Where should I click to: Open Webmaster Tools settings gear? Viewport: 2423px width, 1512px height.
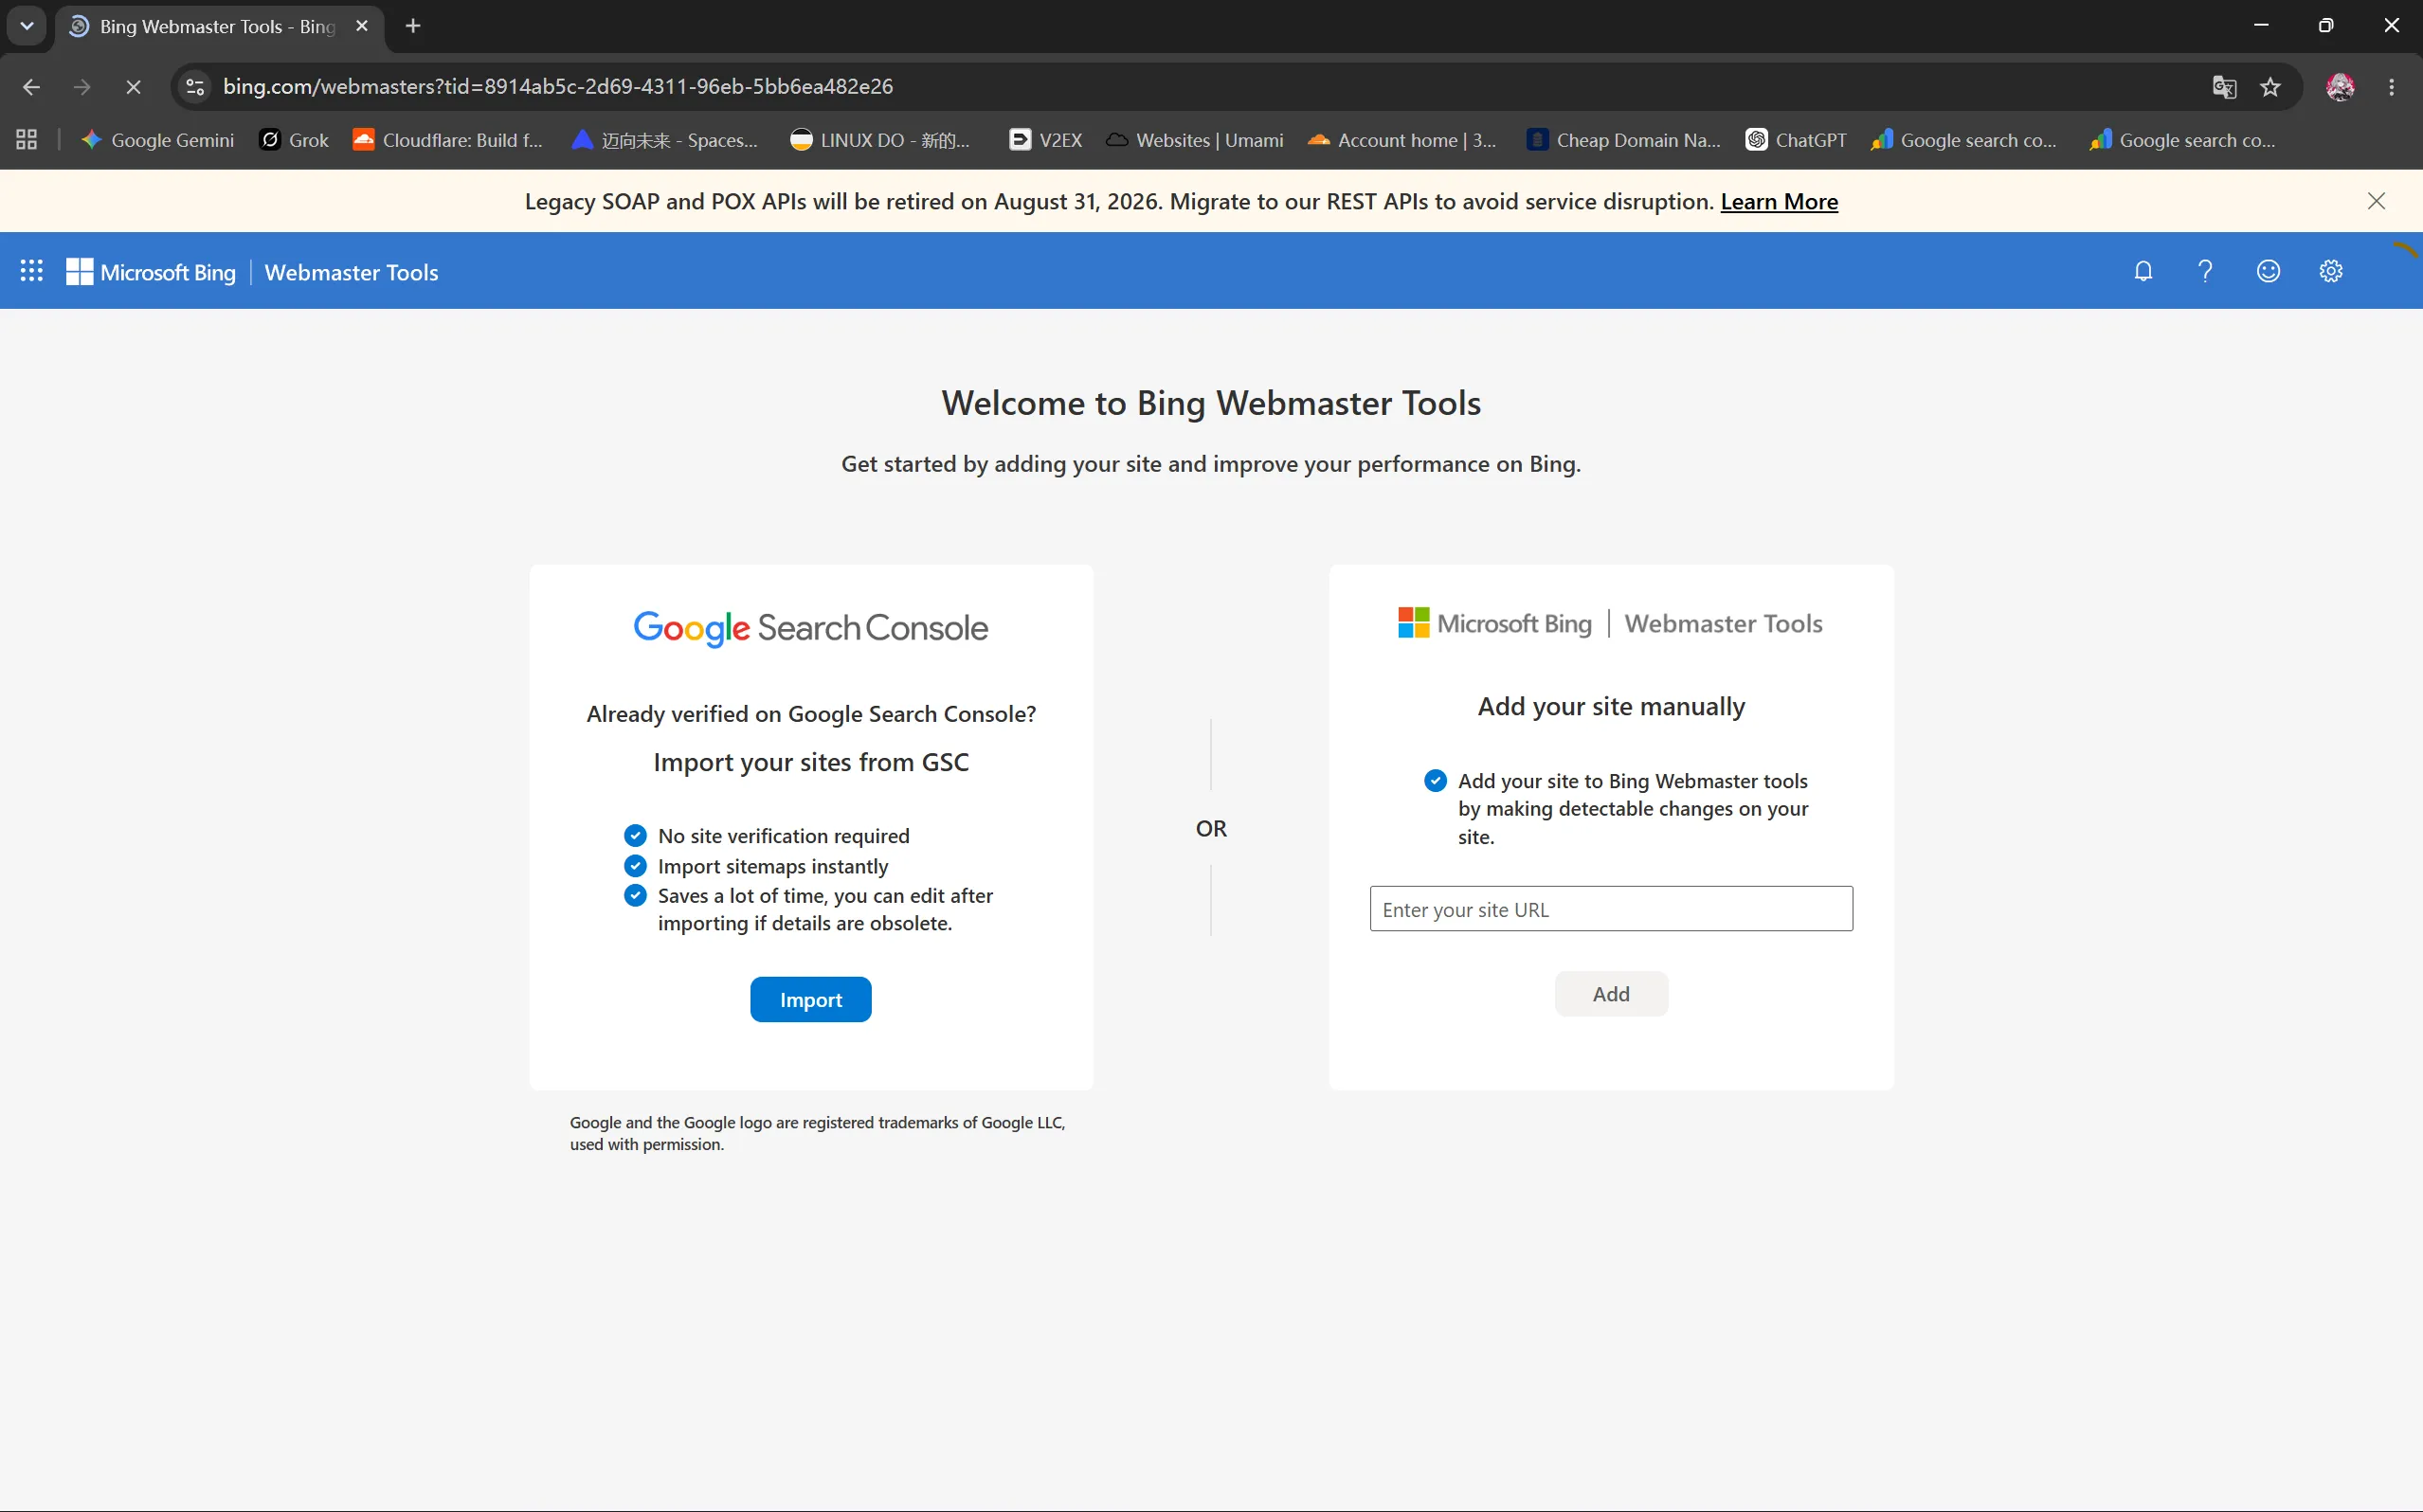click(x=2331, y=271)
